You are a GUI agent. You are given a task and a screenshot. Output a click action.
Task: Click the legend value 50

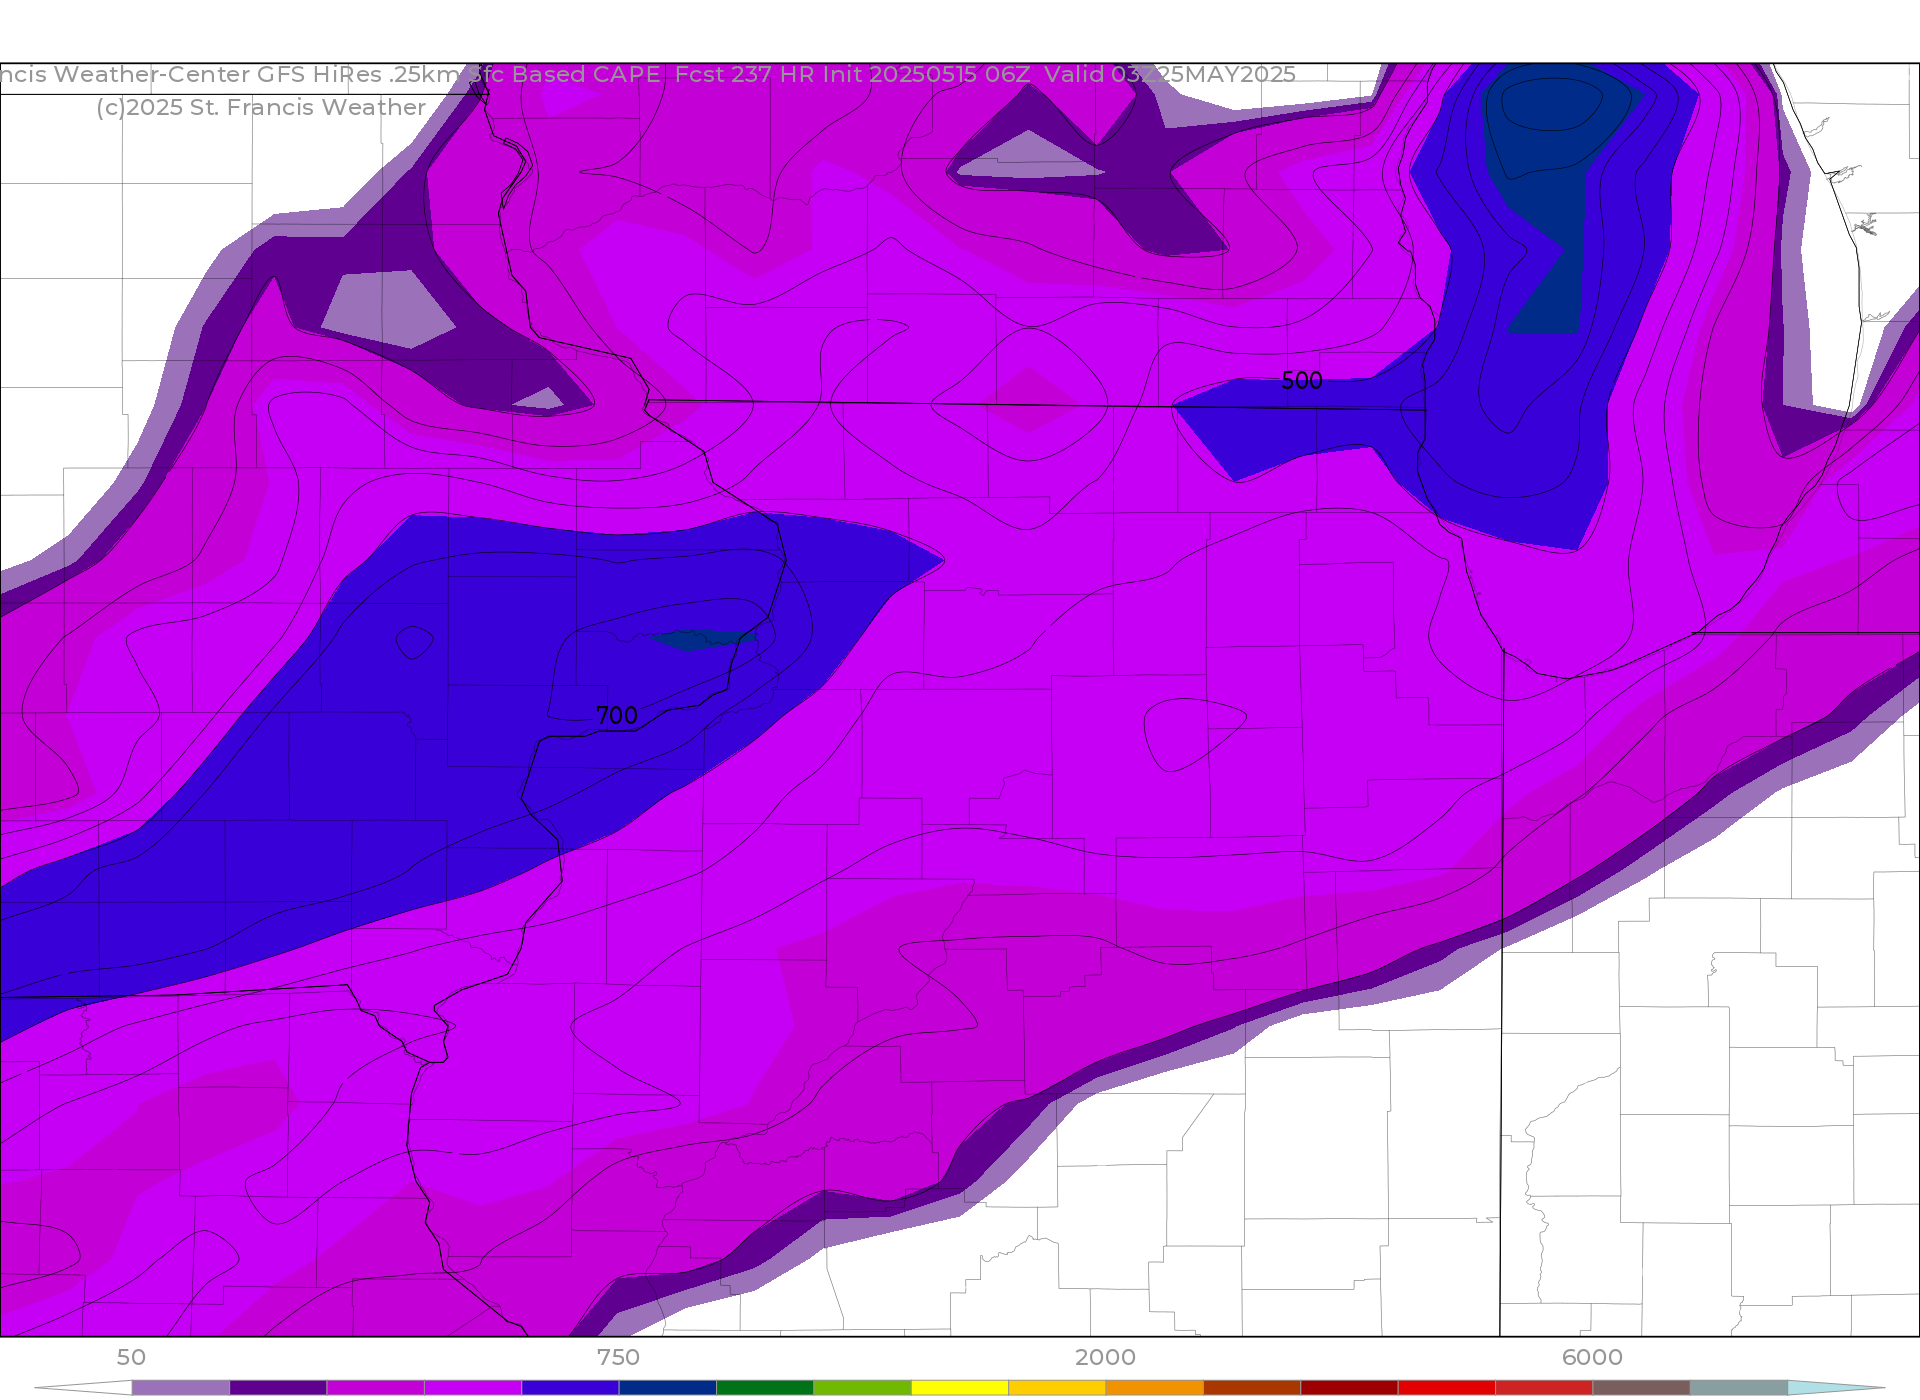(x=131, y=1357)
